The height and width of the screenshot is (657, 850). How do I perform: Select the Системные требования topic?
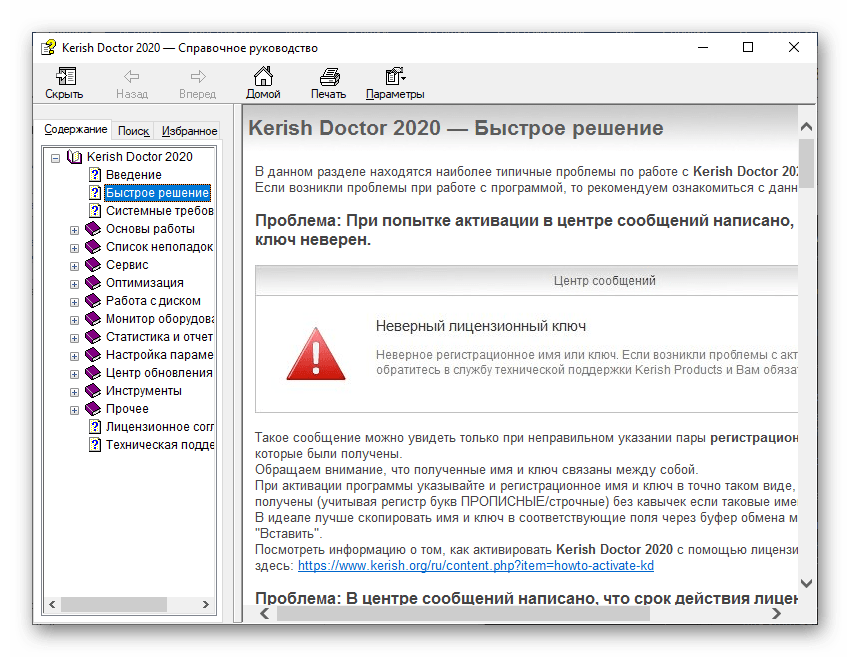[x=159, y=210]
